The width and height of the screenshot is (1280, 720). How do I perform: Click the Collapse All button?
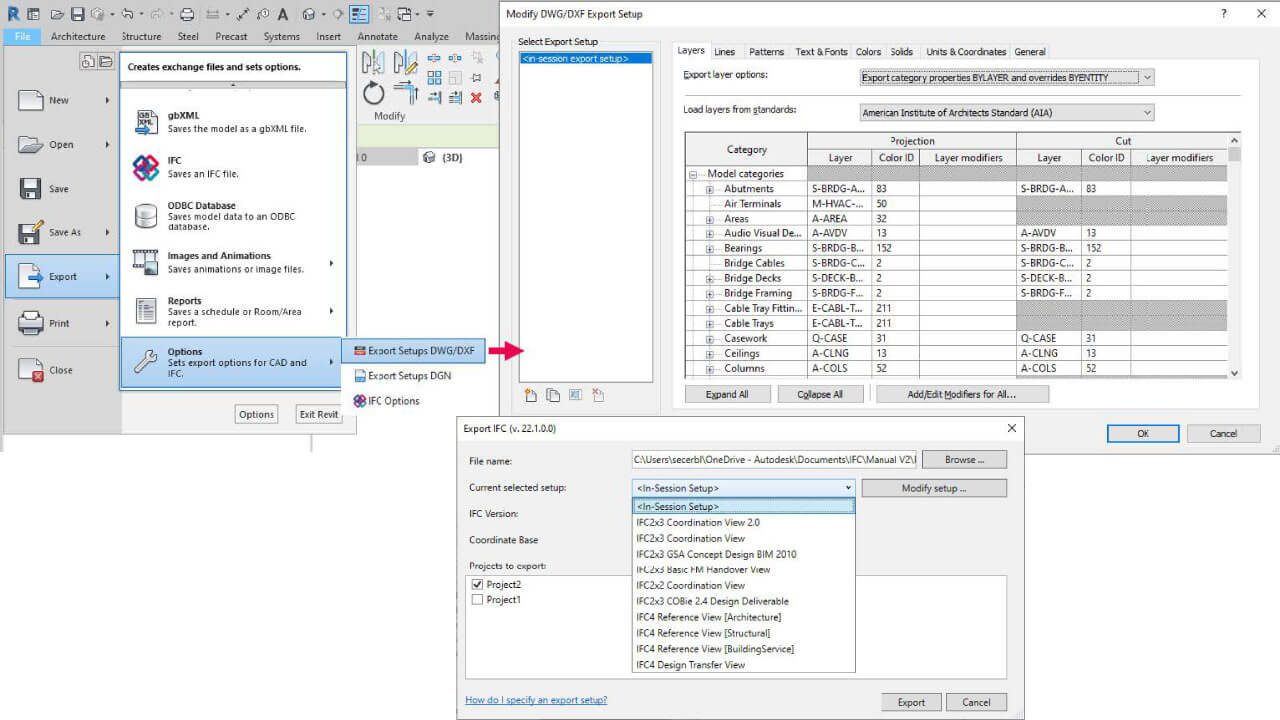pyautogui.click(x=819, y=394)
